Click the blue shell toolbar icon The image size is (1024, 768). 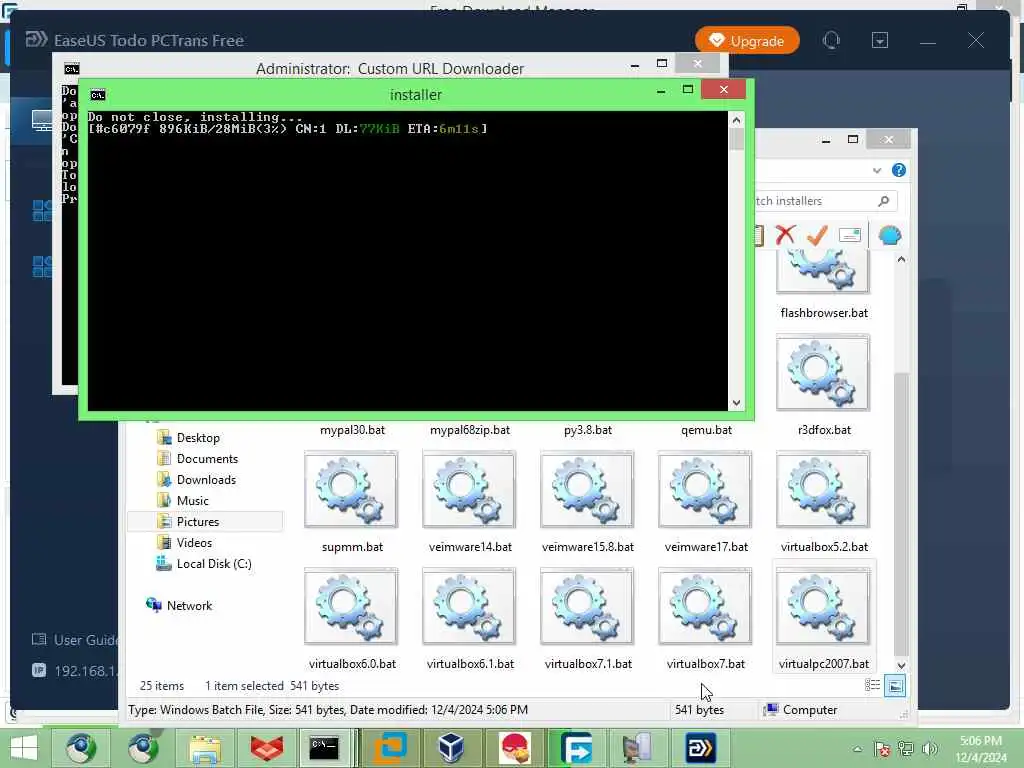pos(889,235)
